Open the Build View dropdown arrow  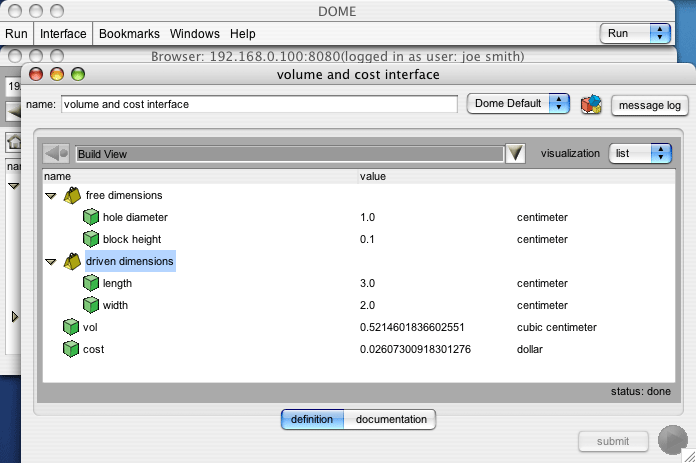515,154
